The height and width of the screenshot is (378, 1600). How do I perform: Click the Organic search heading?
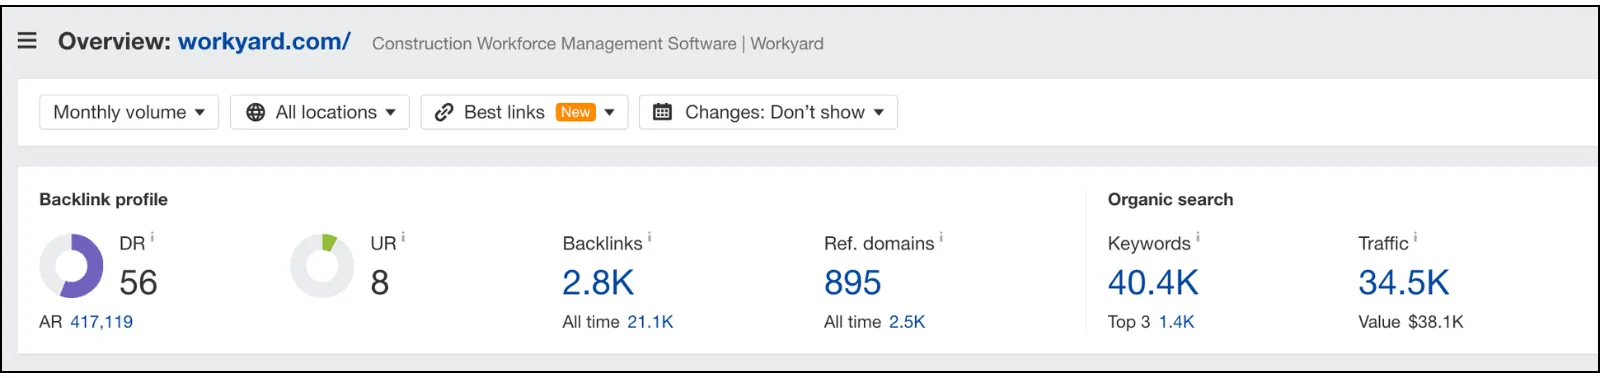(x=1170, y=199)
